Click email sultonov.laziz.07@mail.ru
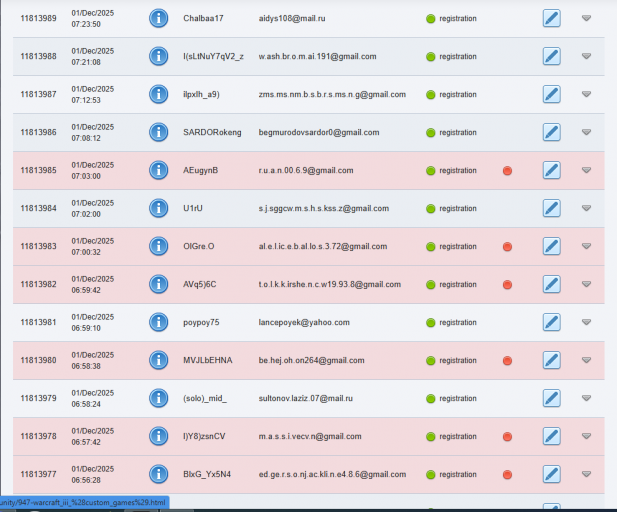This screenshot has width=617, height=512. click(x=305, y=398)
